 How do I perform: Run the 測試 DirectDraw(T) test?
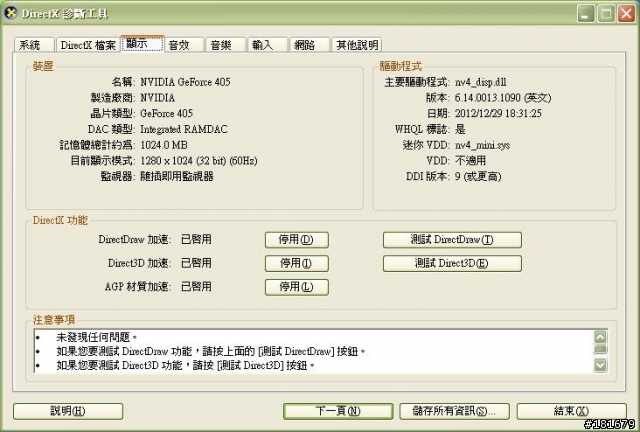coord(452,240)
